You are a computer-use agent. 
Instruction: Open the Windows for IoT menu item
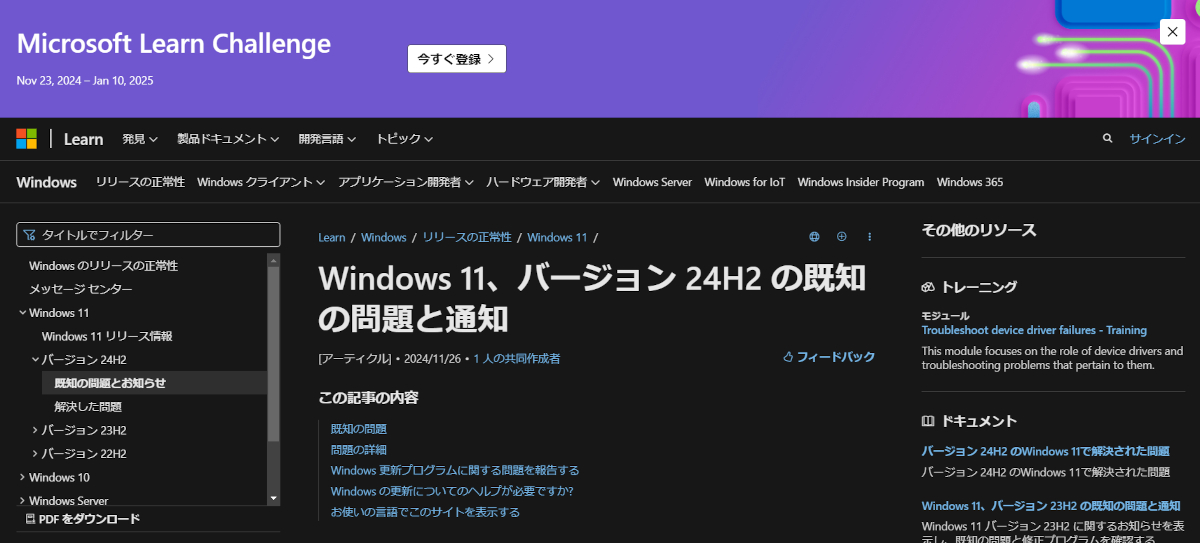pyautogui.click(x=744, y=182)
